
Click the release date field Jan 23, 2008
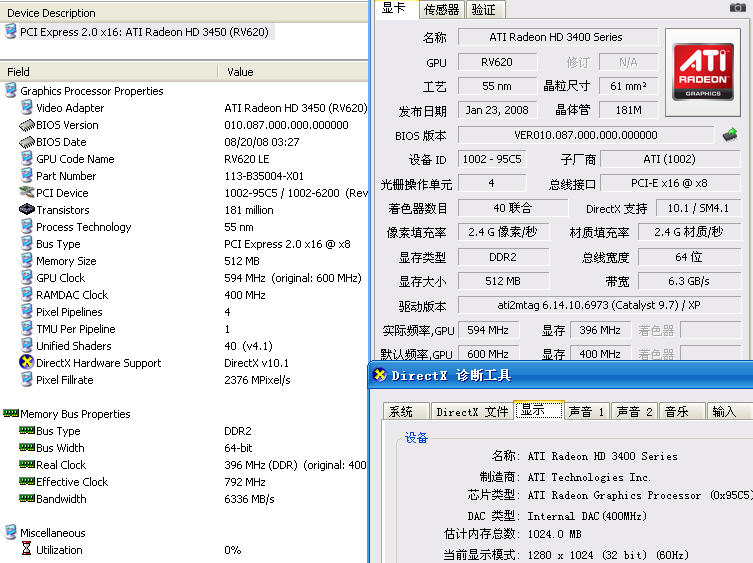tap(497, 110)
